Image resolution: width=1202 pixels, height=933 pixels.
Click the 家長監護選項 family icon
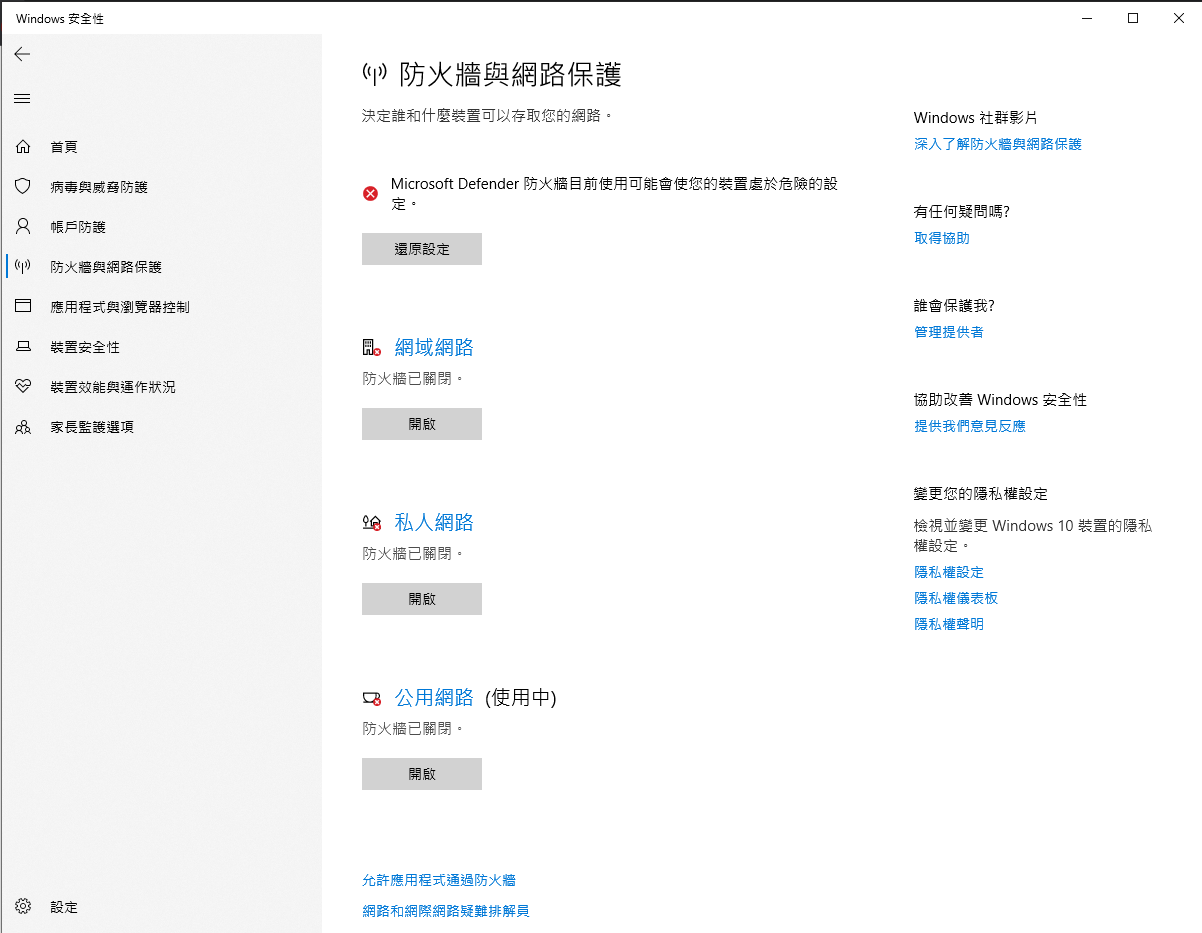(x=23, y=427)
